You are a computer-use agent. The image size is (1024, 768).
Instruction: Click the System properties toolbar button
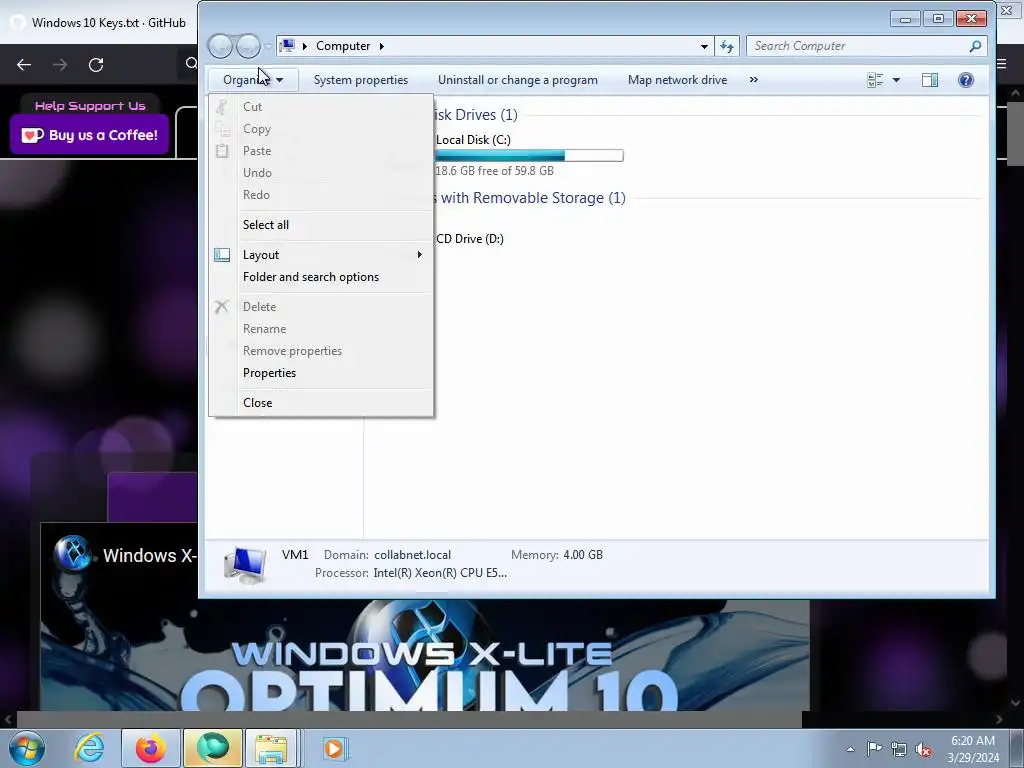tap(360, 80)
